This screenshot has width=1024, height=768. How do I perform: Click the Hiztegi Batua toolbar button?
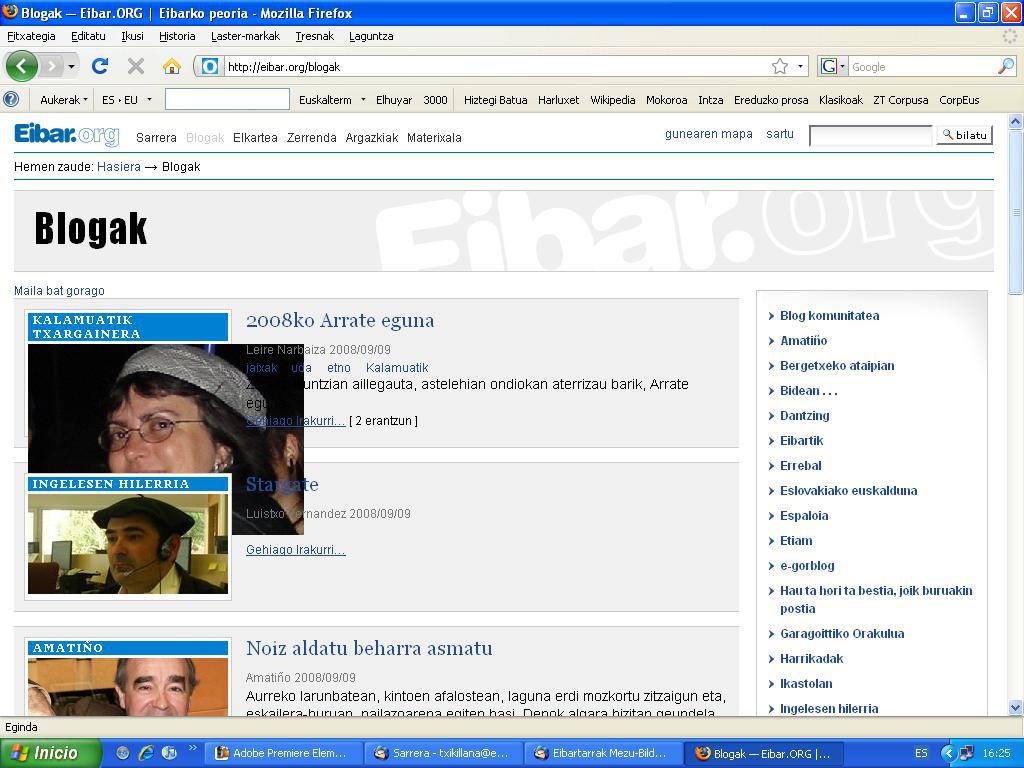pyautogui.click(x=496, y=100)
